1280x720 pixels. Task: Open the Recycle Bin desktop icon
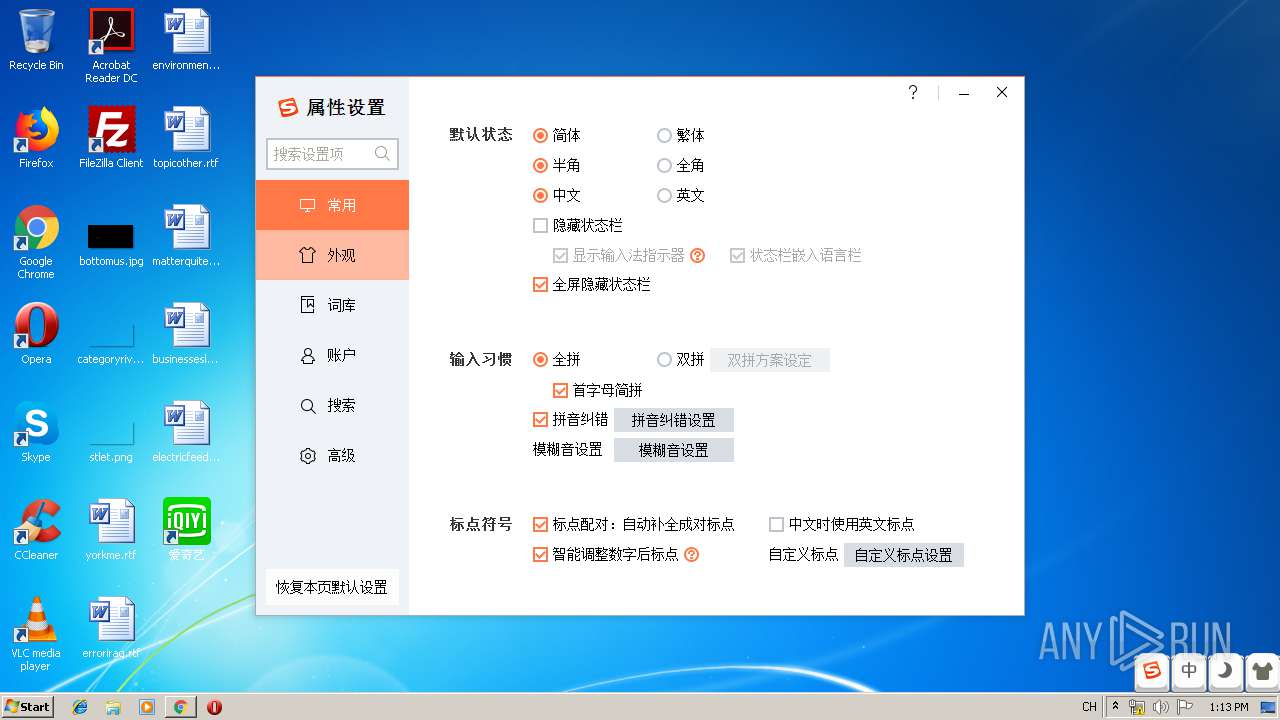(x=36, y=40)
